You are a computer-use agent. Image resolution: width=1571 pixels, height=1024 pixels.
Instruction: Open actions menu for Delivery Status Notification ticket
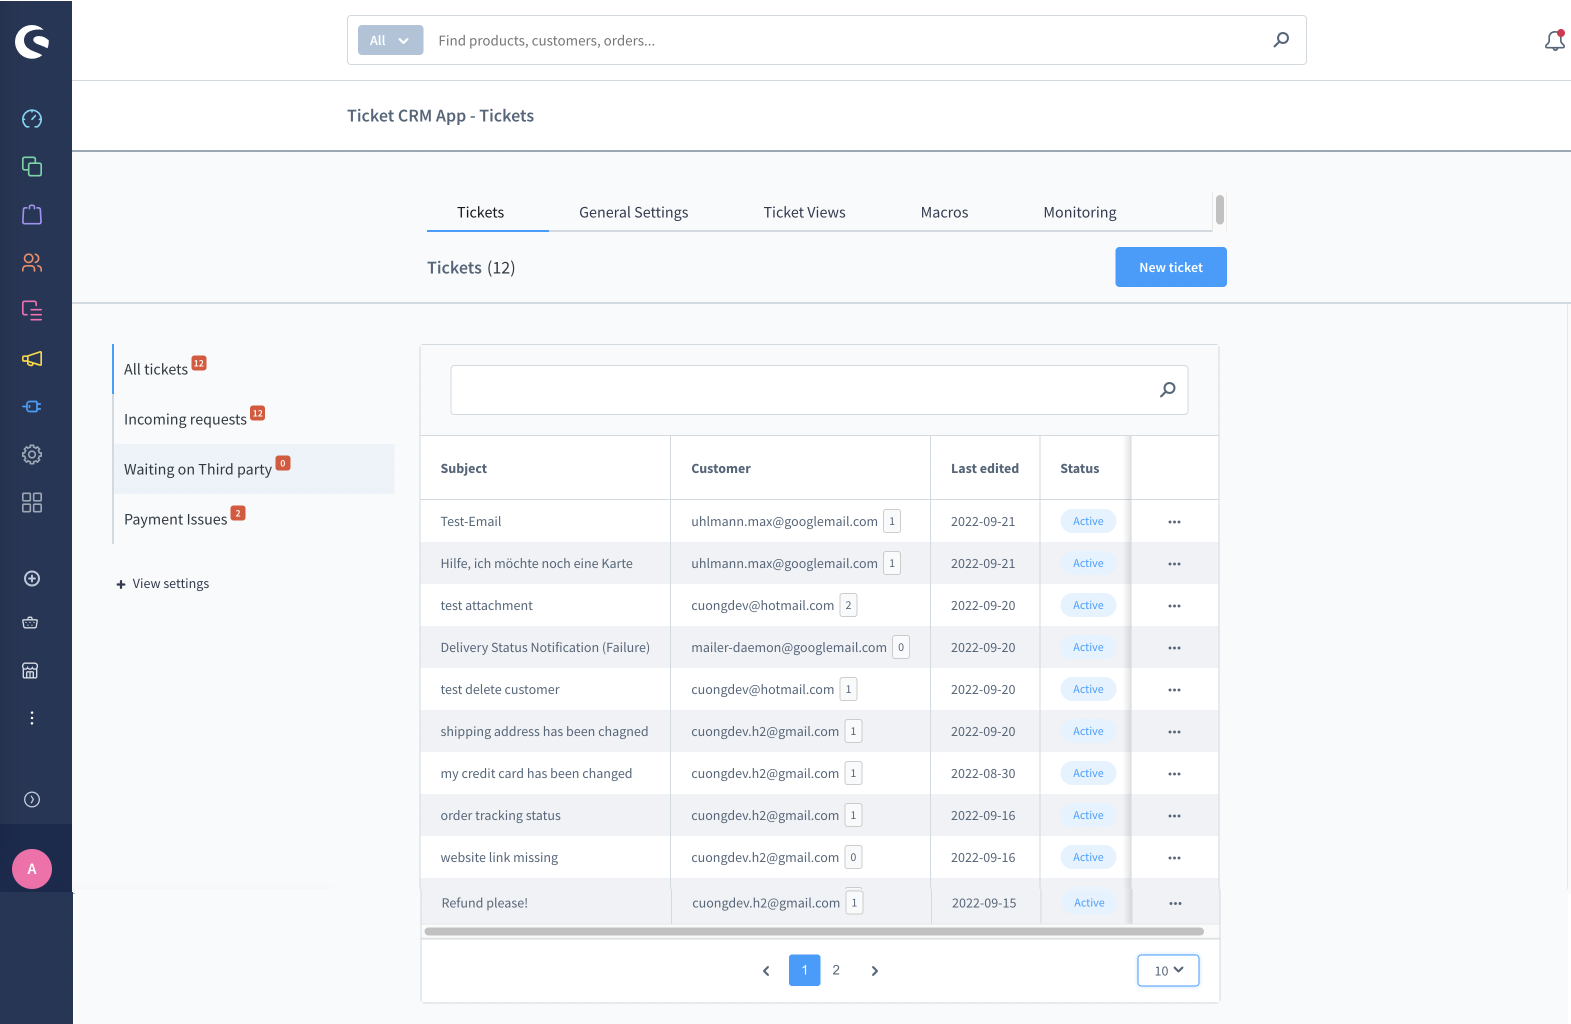[x=1174, y=648]
